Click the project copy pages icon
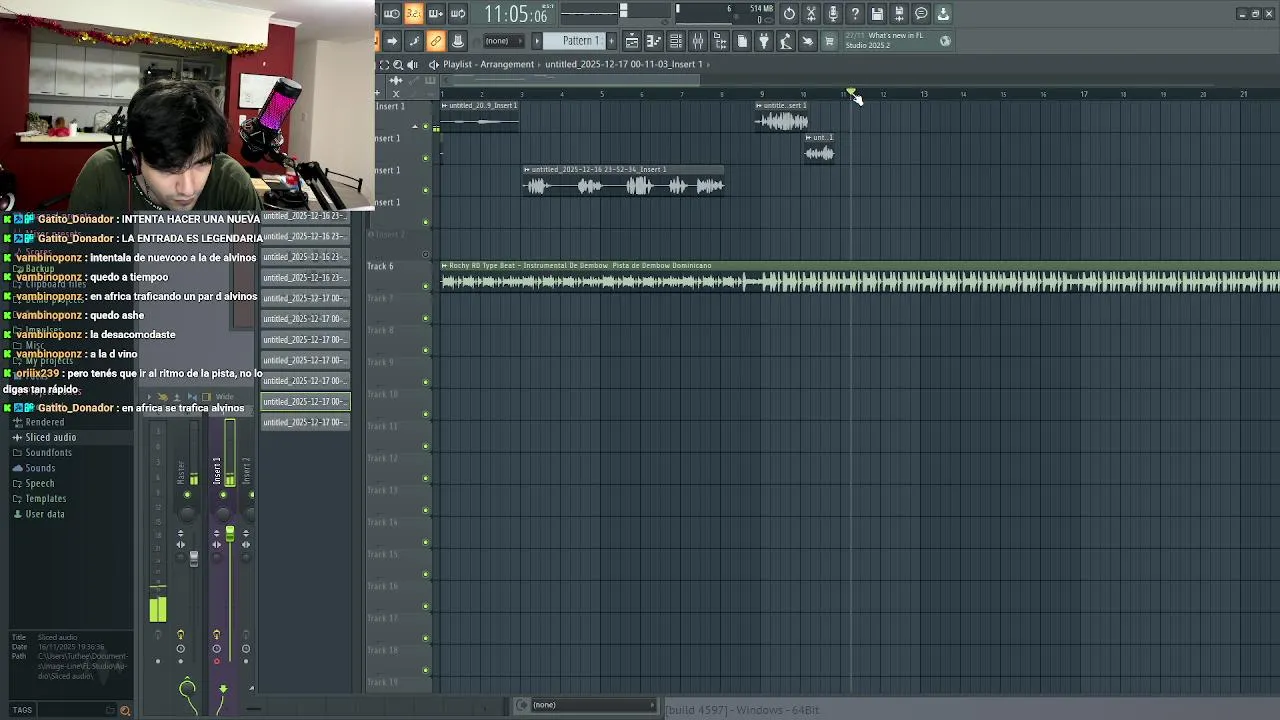 click(742, 41)
